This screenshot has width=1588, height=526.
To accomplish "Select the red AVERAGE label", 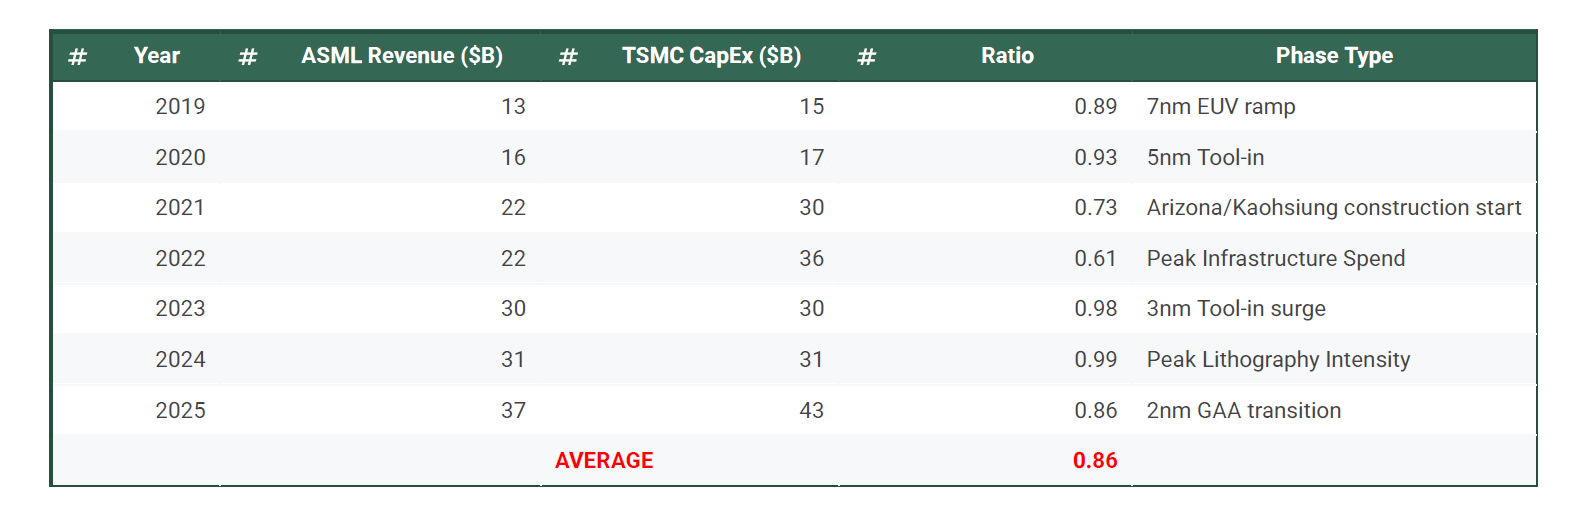I will tap(604, 461).
